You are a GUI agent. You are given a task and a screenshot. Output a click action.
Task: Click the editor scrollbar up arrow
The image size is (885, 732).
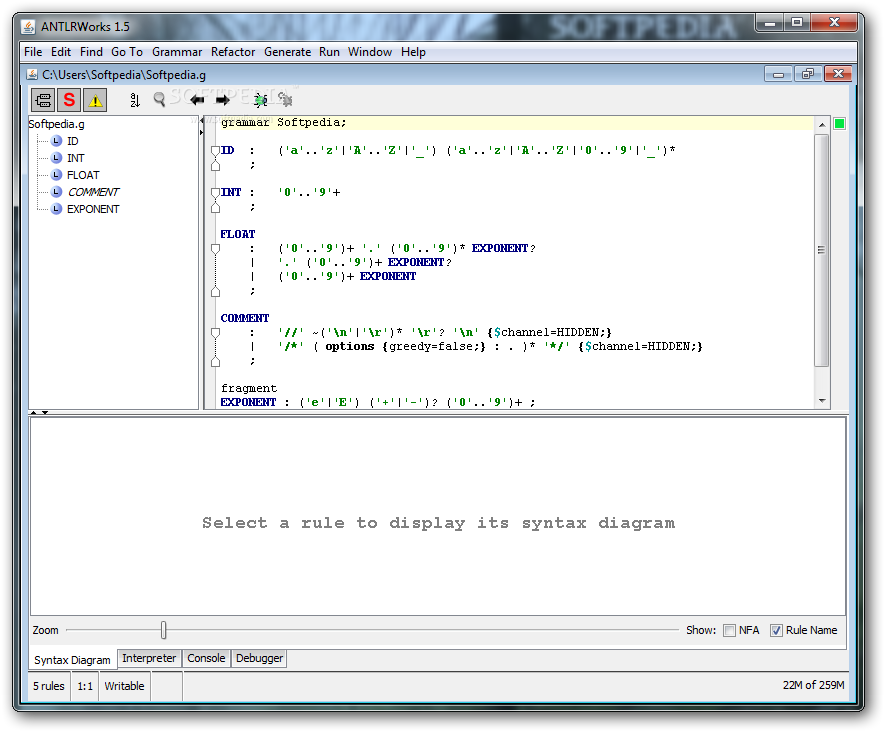(822, 124)
